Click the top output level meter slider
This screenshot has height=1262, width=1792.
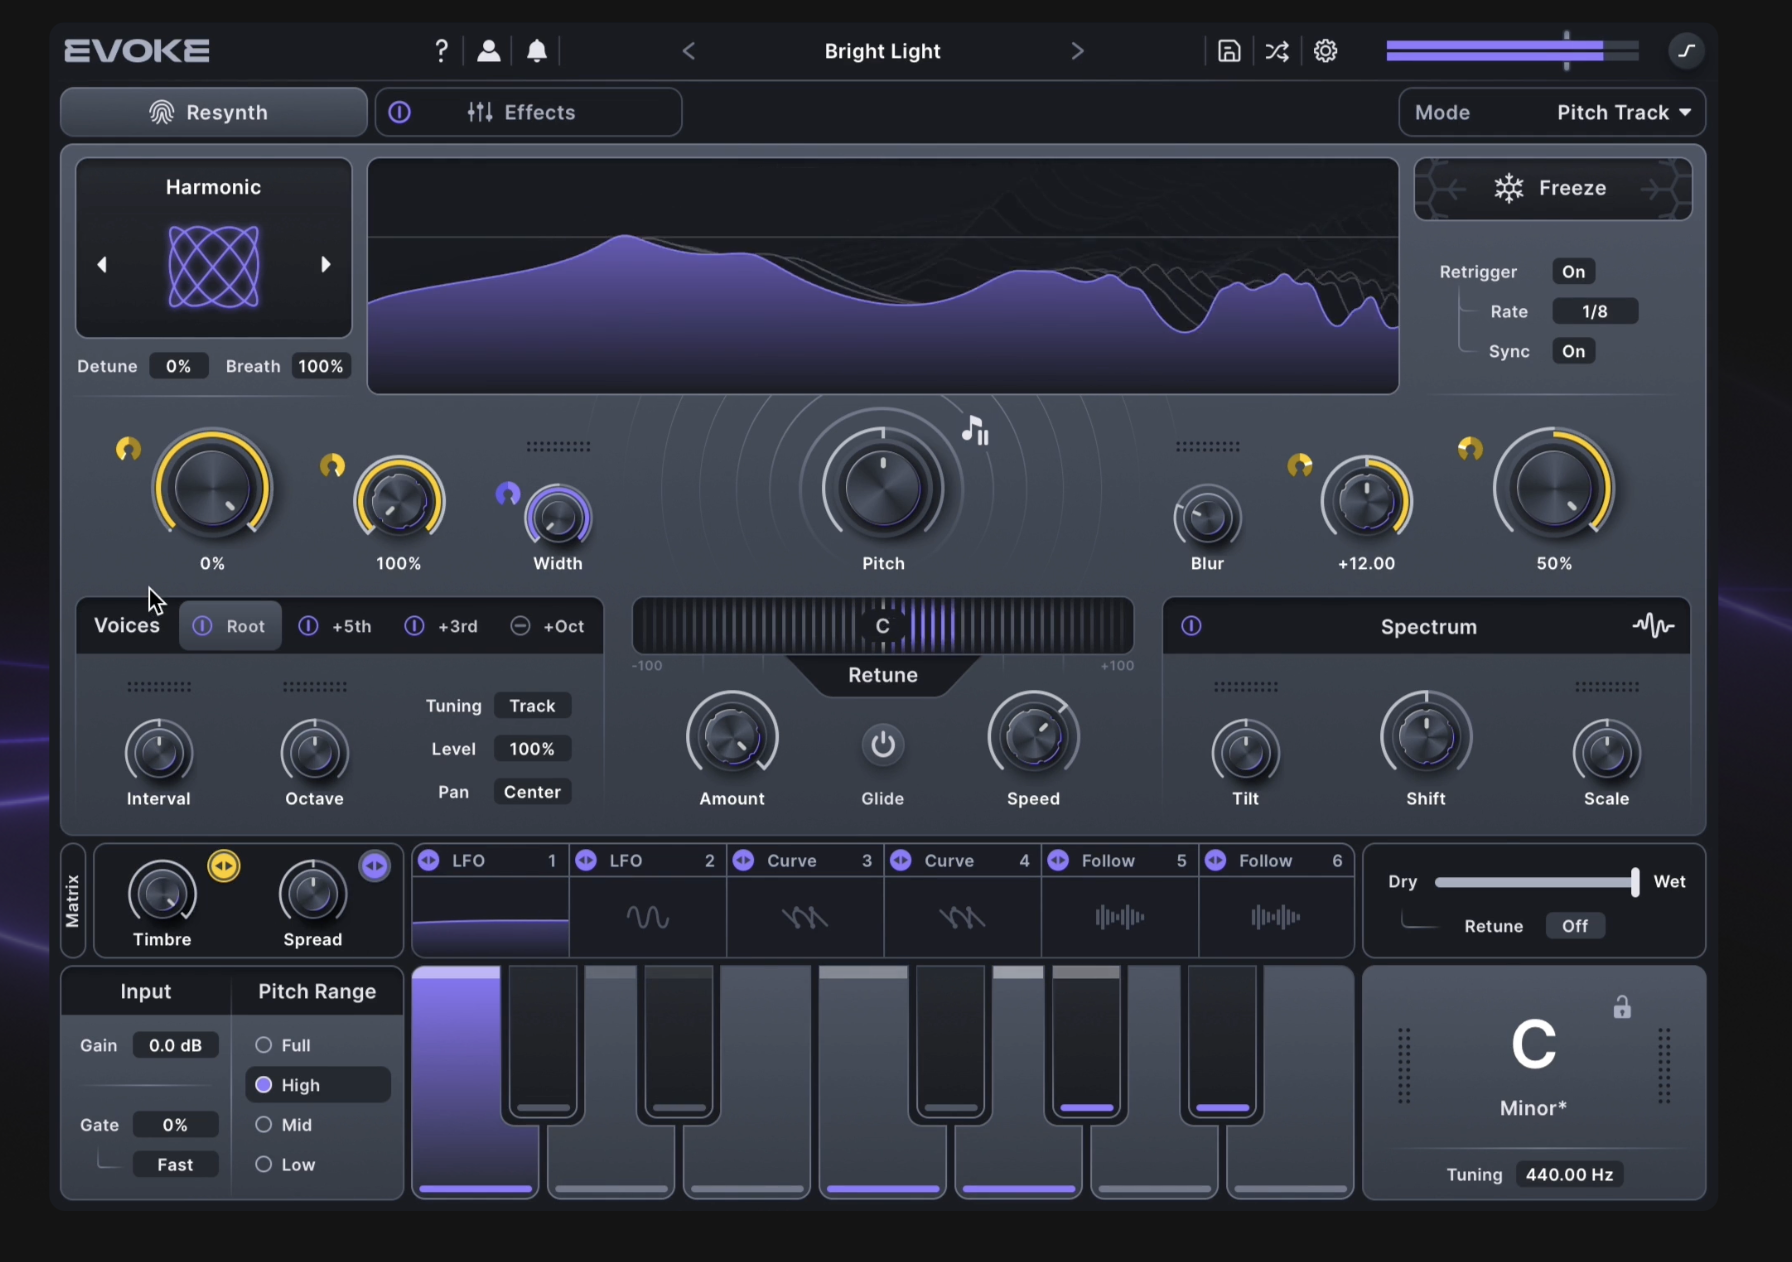coord(1512,51)
